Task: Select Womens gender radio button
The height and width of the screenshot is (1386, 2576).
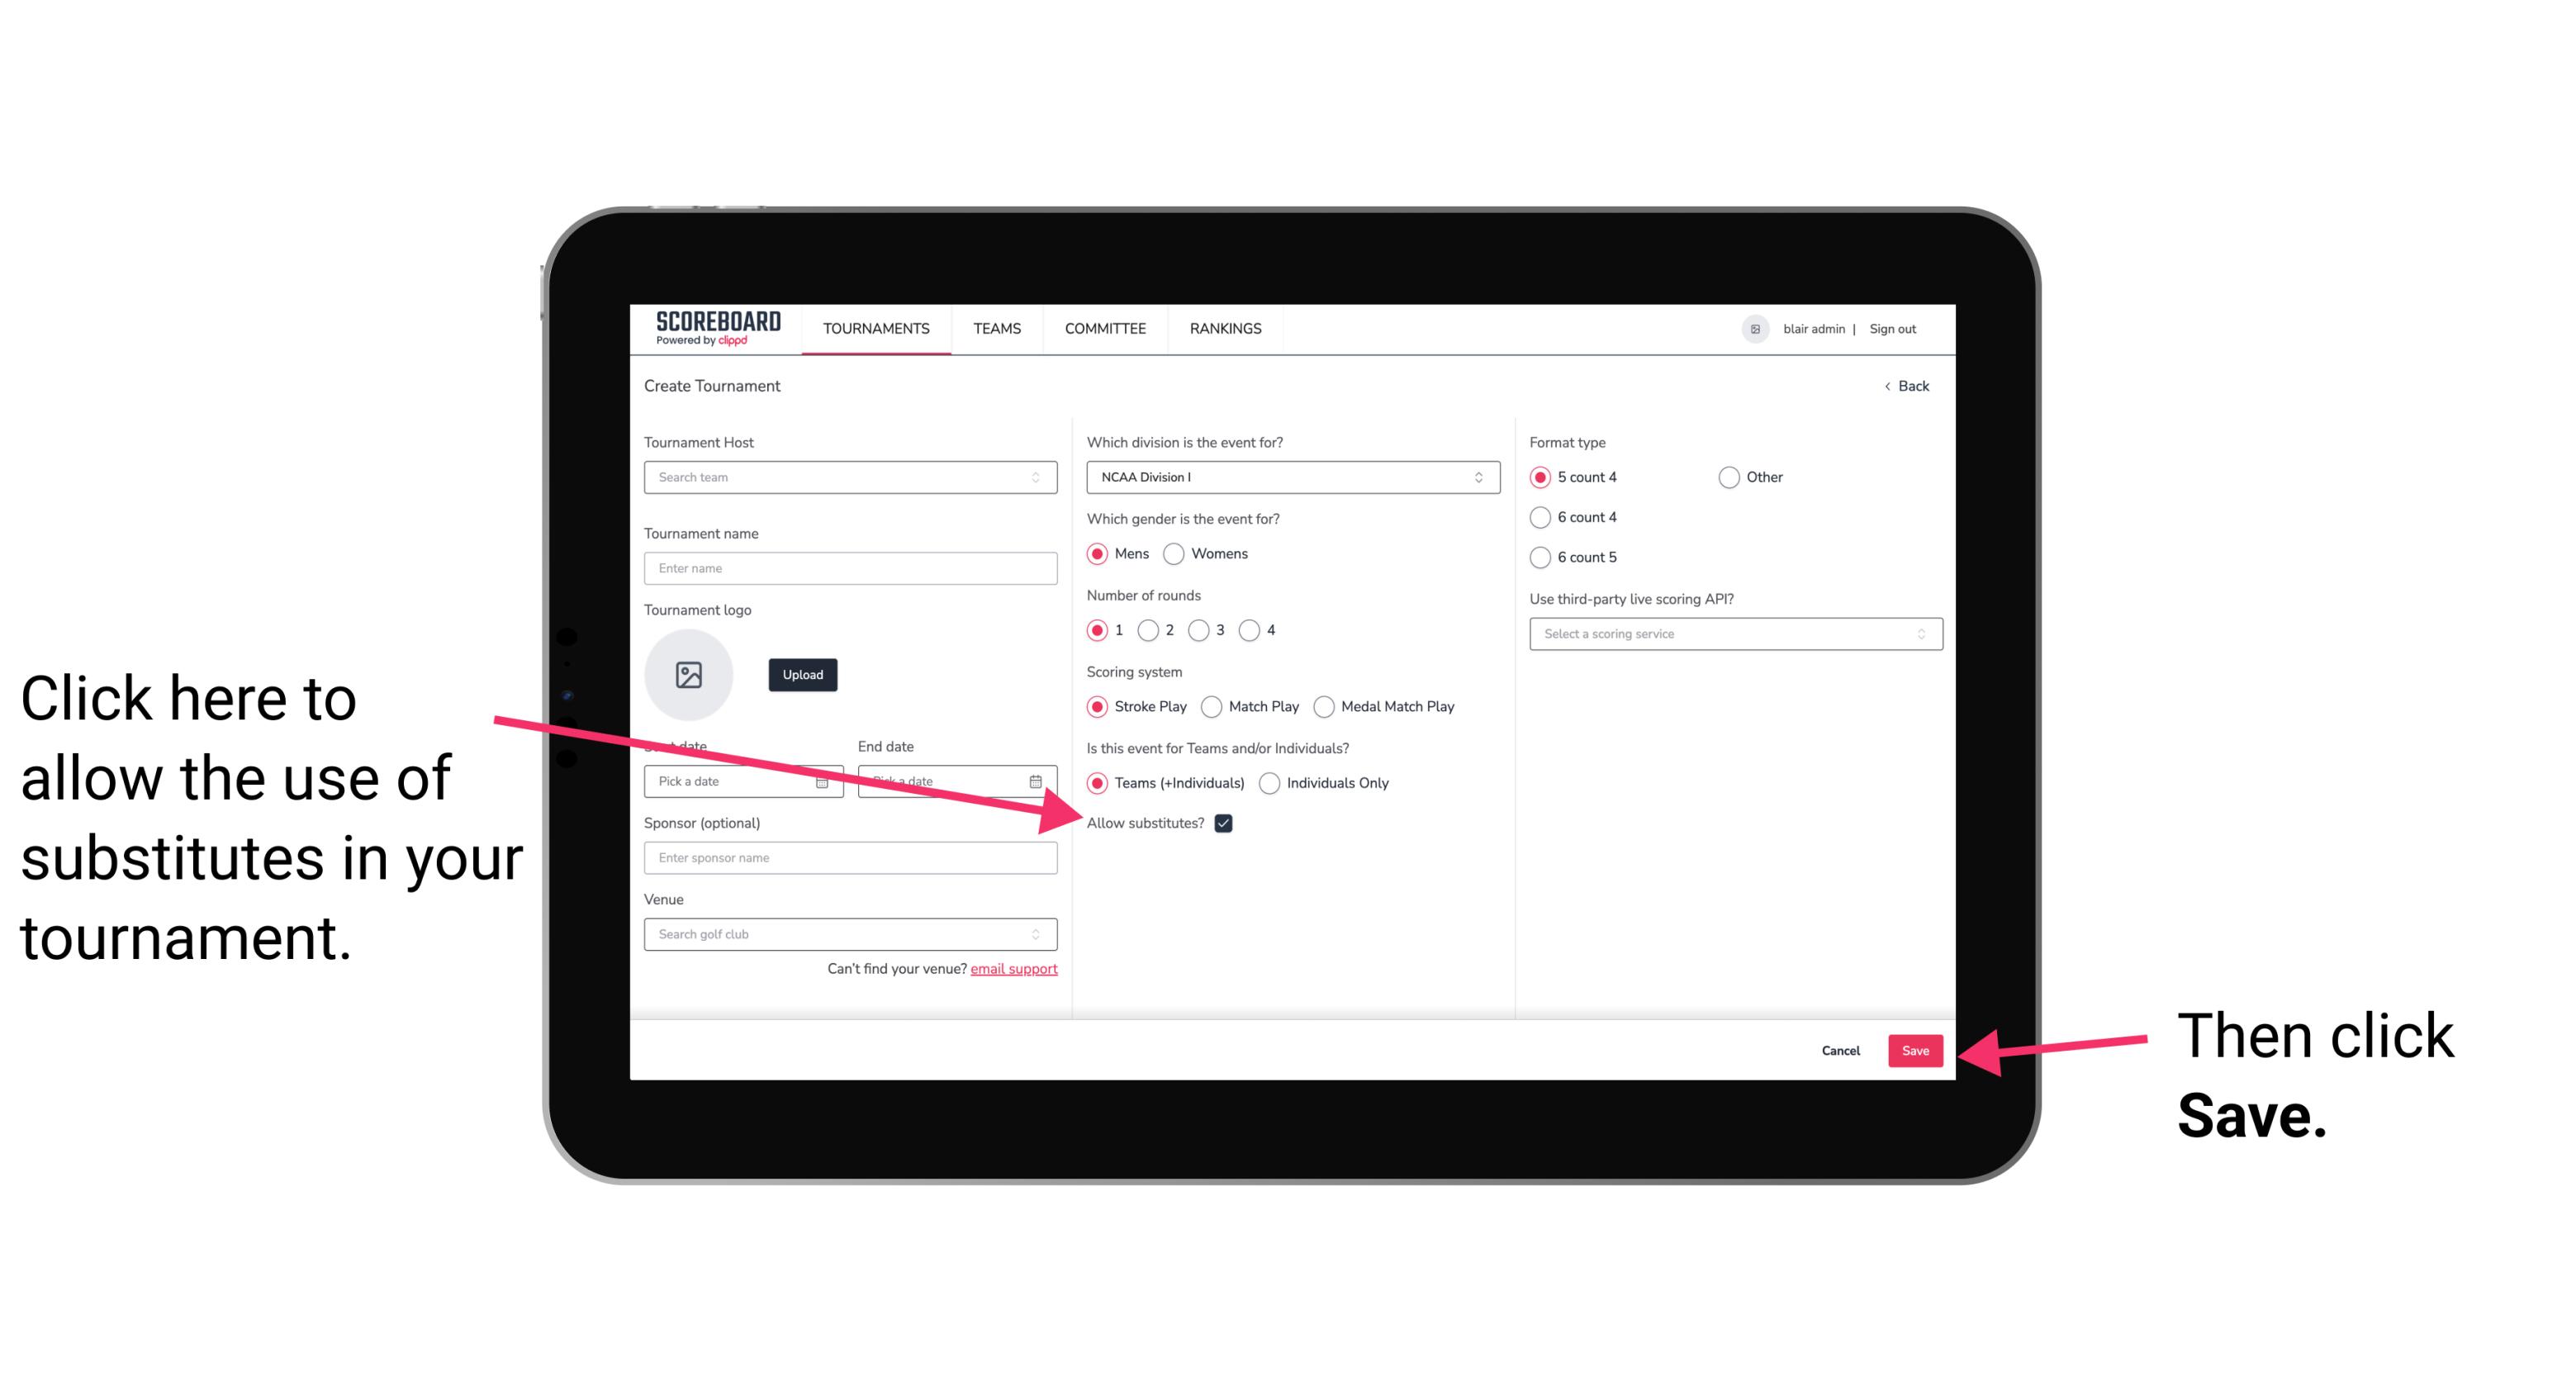Action: click(x=1177, y=553)
